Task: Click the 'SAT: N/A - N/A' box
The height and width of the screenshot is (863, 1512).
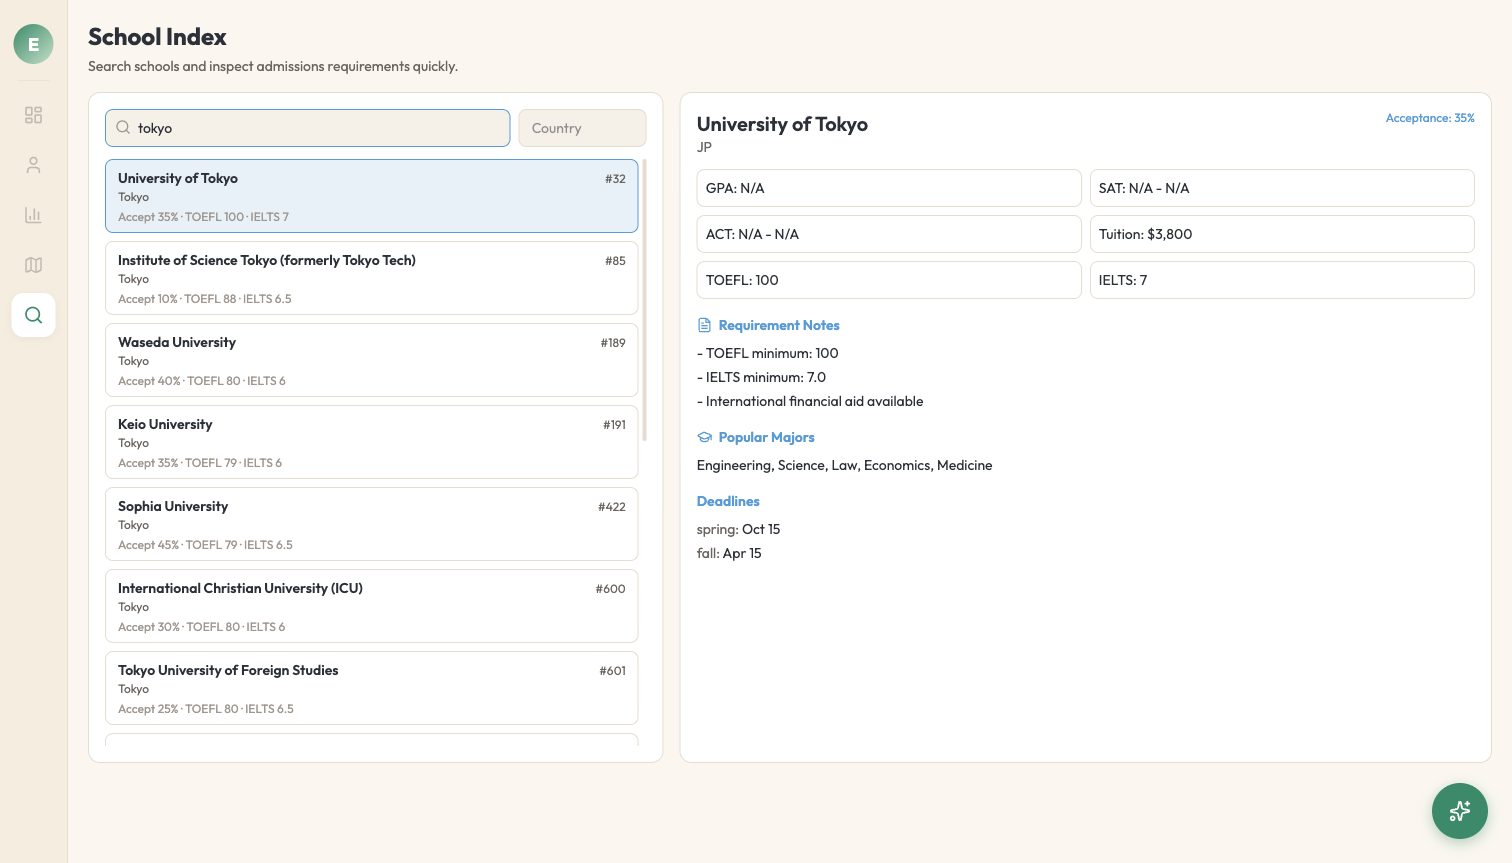Action: click(1282, 188)
